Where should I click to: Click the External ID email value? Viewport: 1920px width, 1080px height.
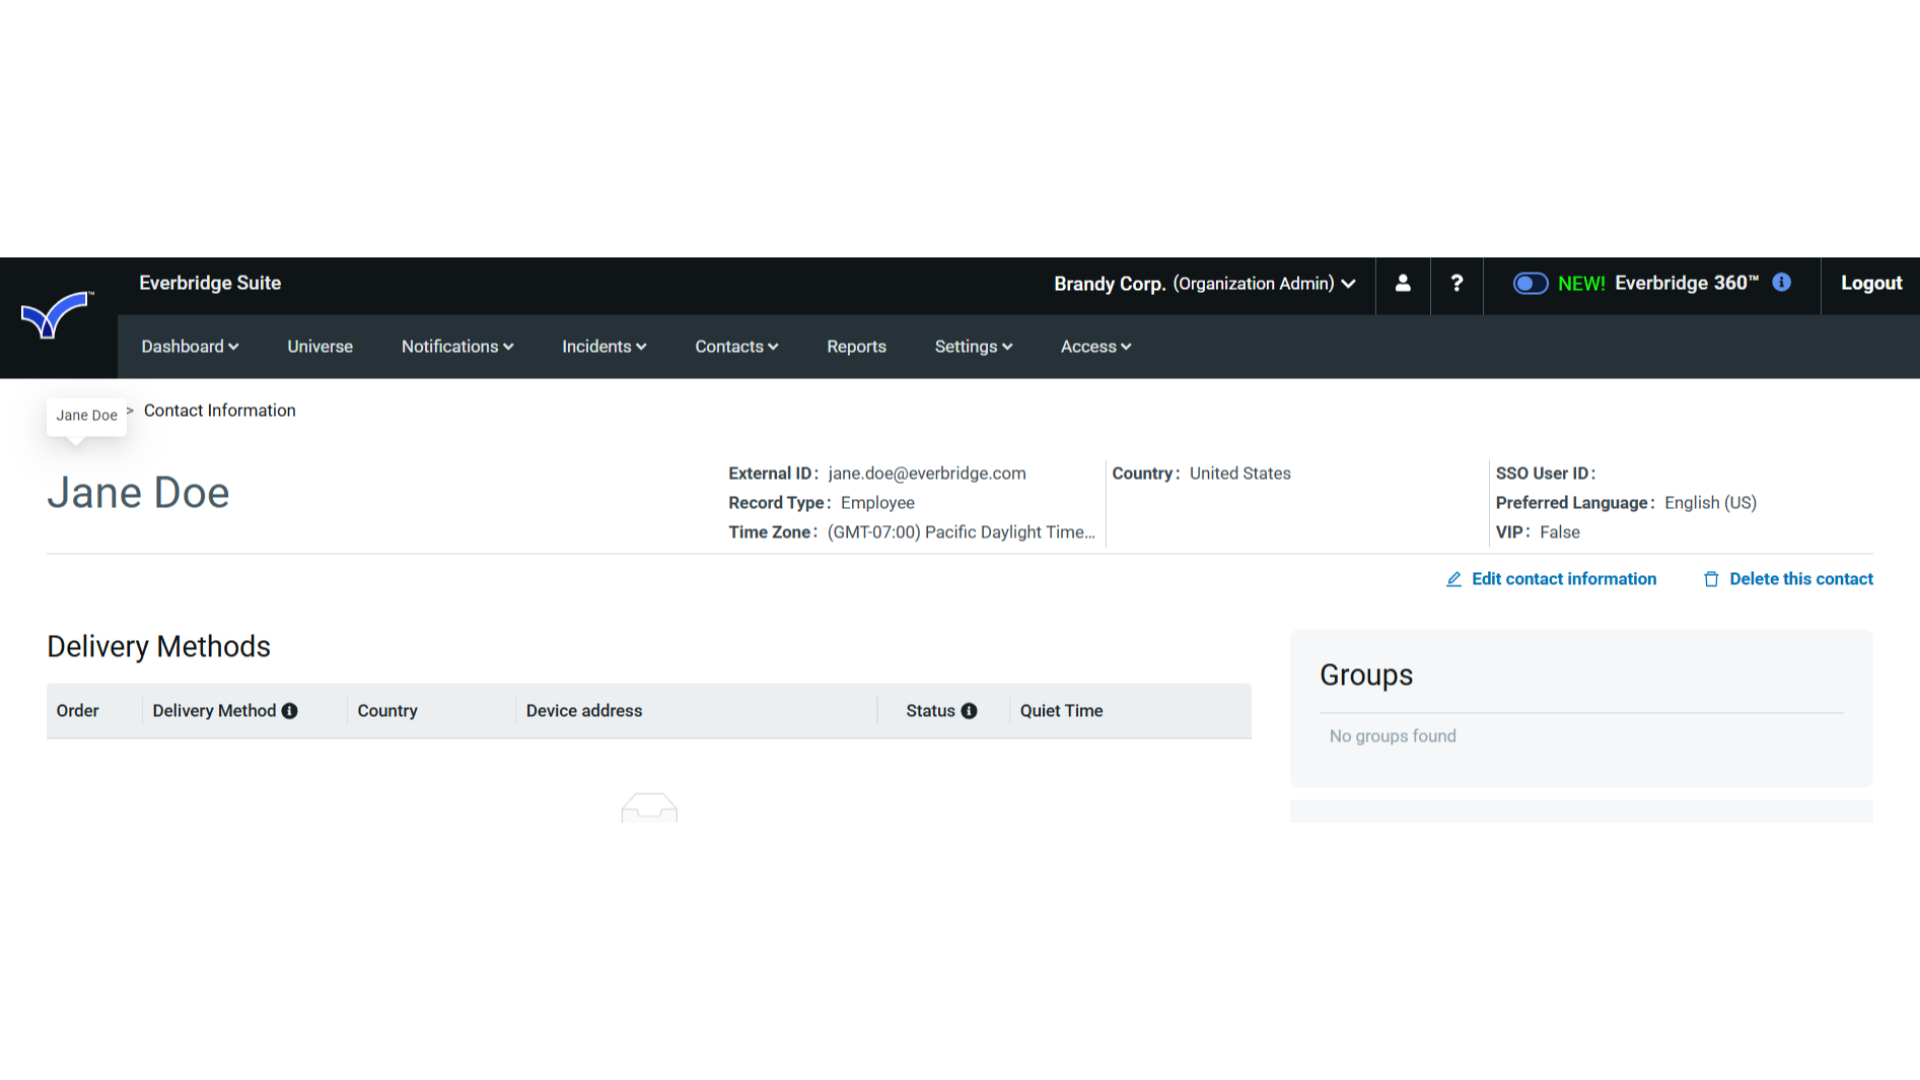point(927,474)
